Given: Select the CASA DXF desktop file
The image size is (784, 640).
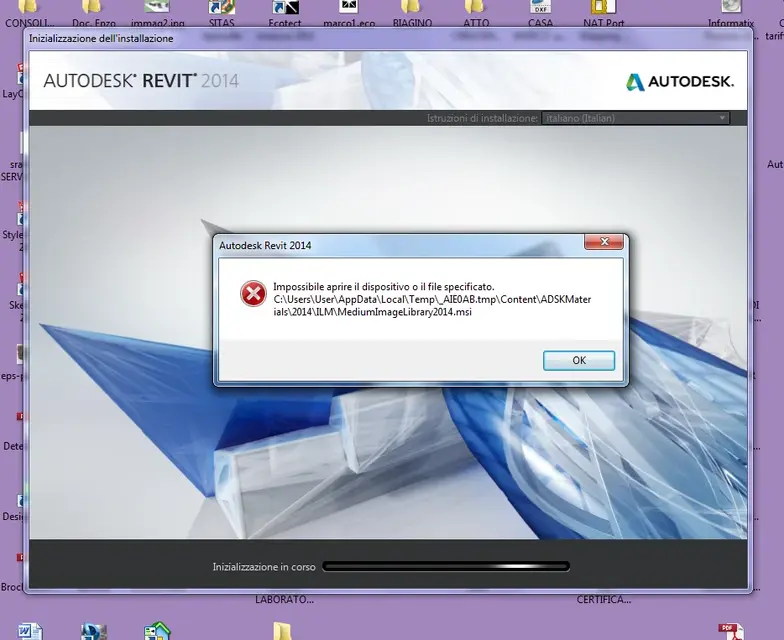Looking at the screenshot, I should (x=540, y=12).
